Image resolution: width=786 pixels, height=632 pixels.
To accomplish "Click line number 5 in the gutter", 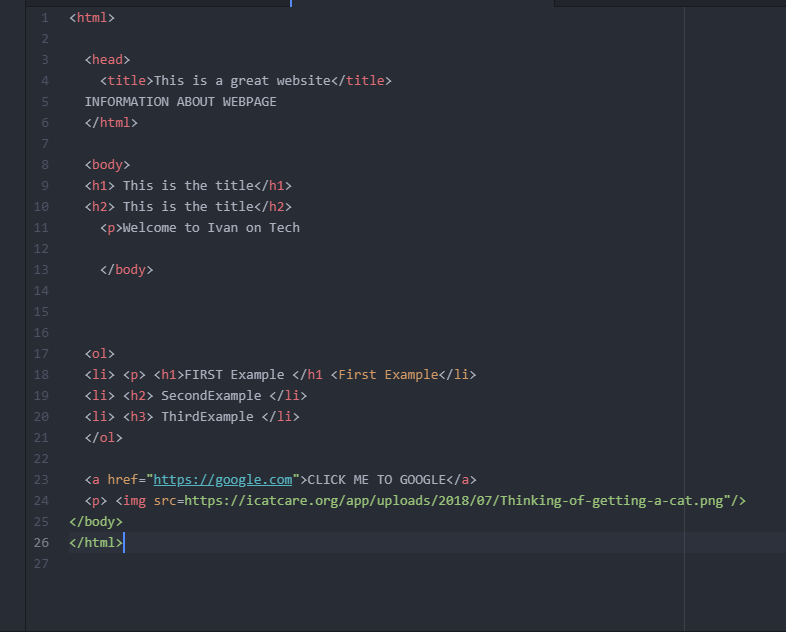I will tap(45, 102).
